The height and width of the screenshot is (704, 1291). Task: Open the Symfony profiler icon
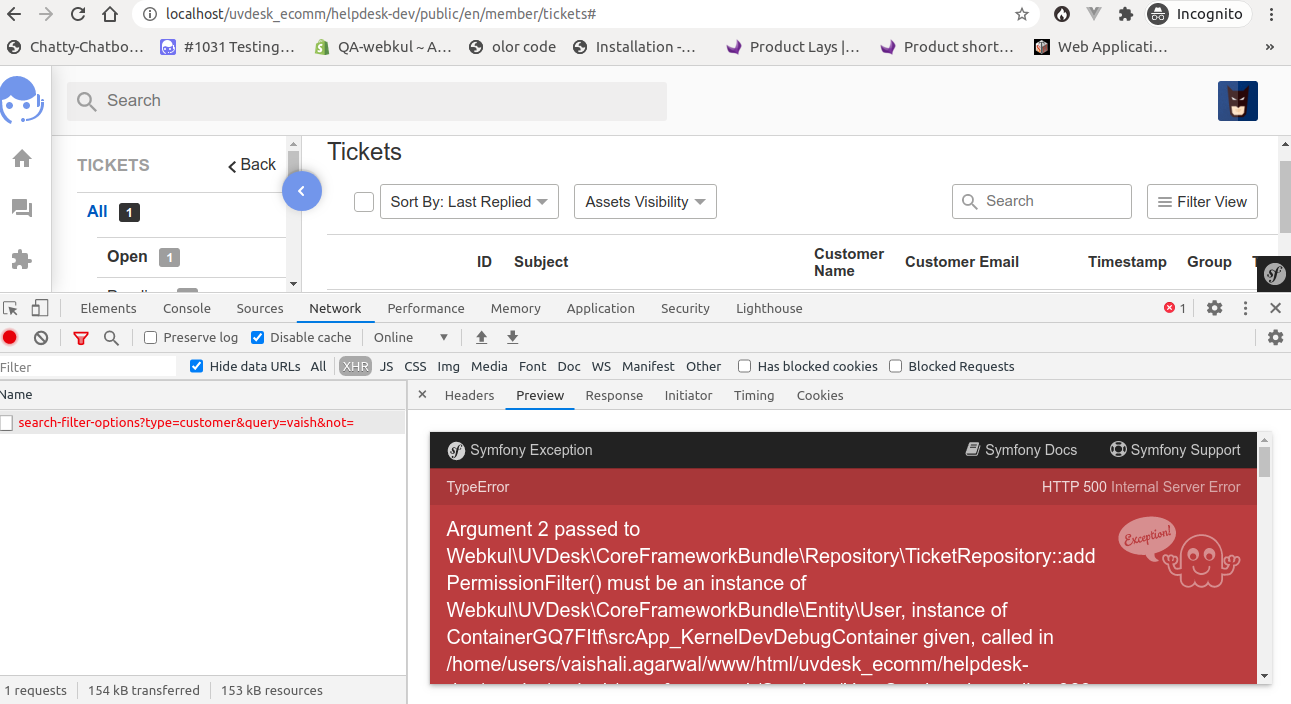1274,273
